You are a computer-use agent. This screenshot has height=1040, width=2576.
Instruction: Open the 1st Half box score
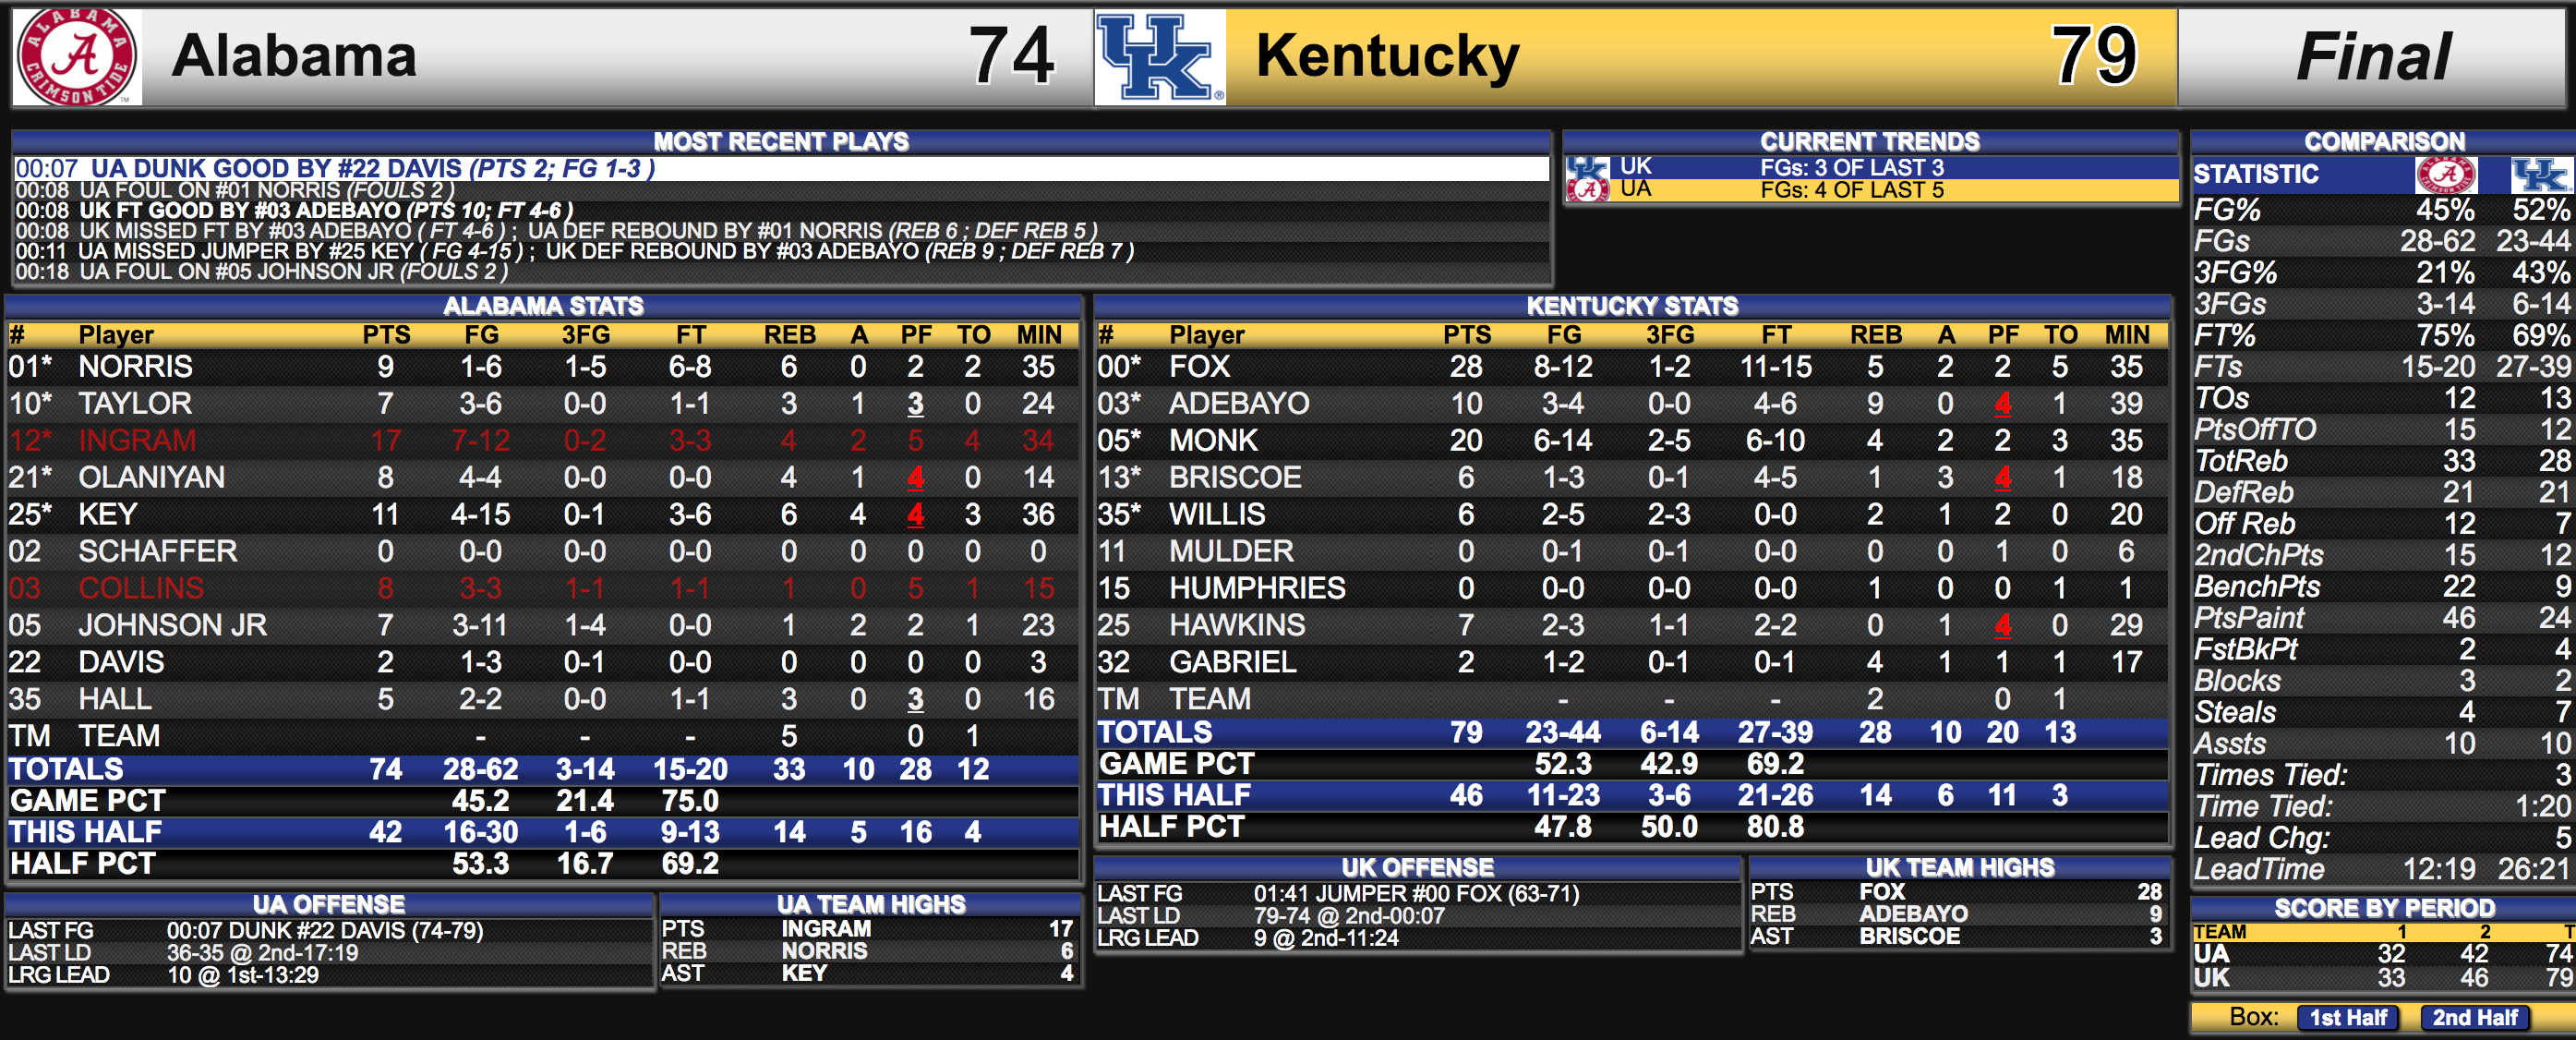click(x=2348, y=1017)
